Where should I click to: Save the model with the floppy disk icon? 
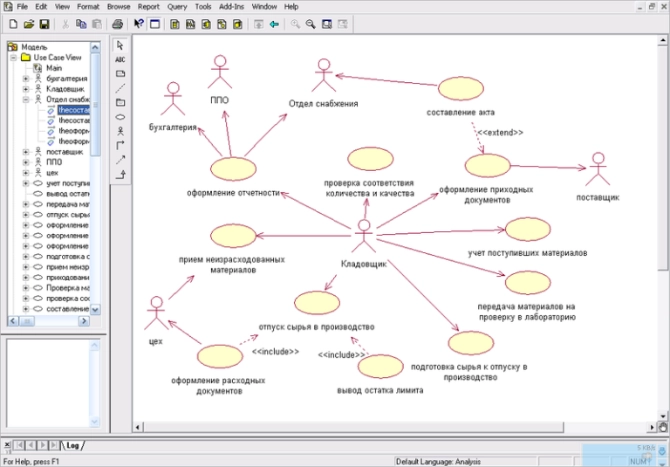44,24
